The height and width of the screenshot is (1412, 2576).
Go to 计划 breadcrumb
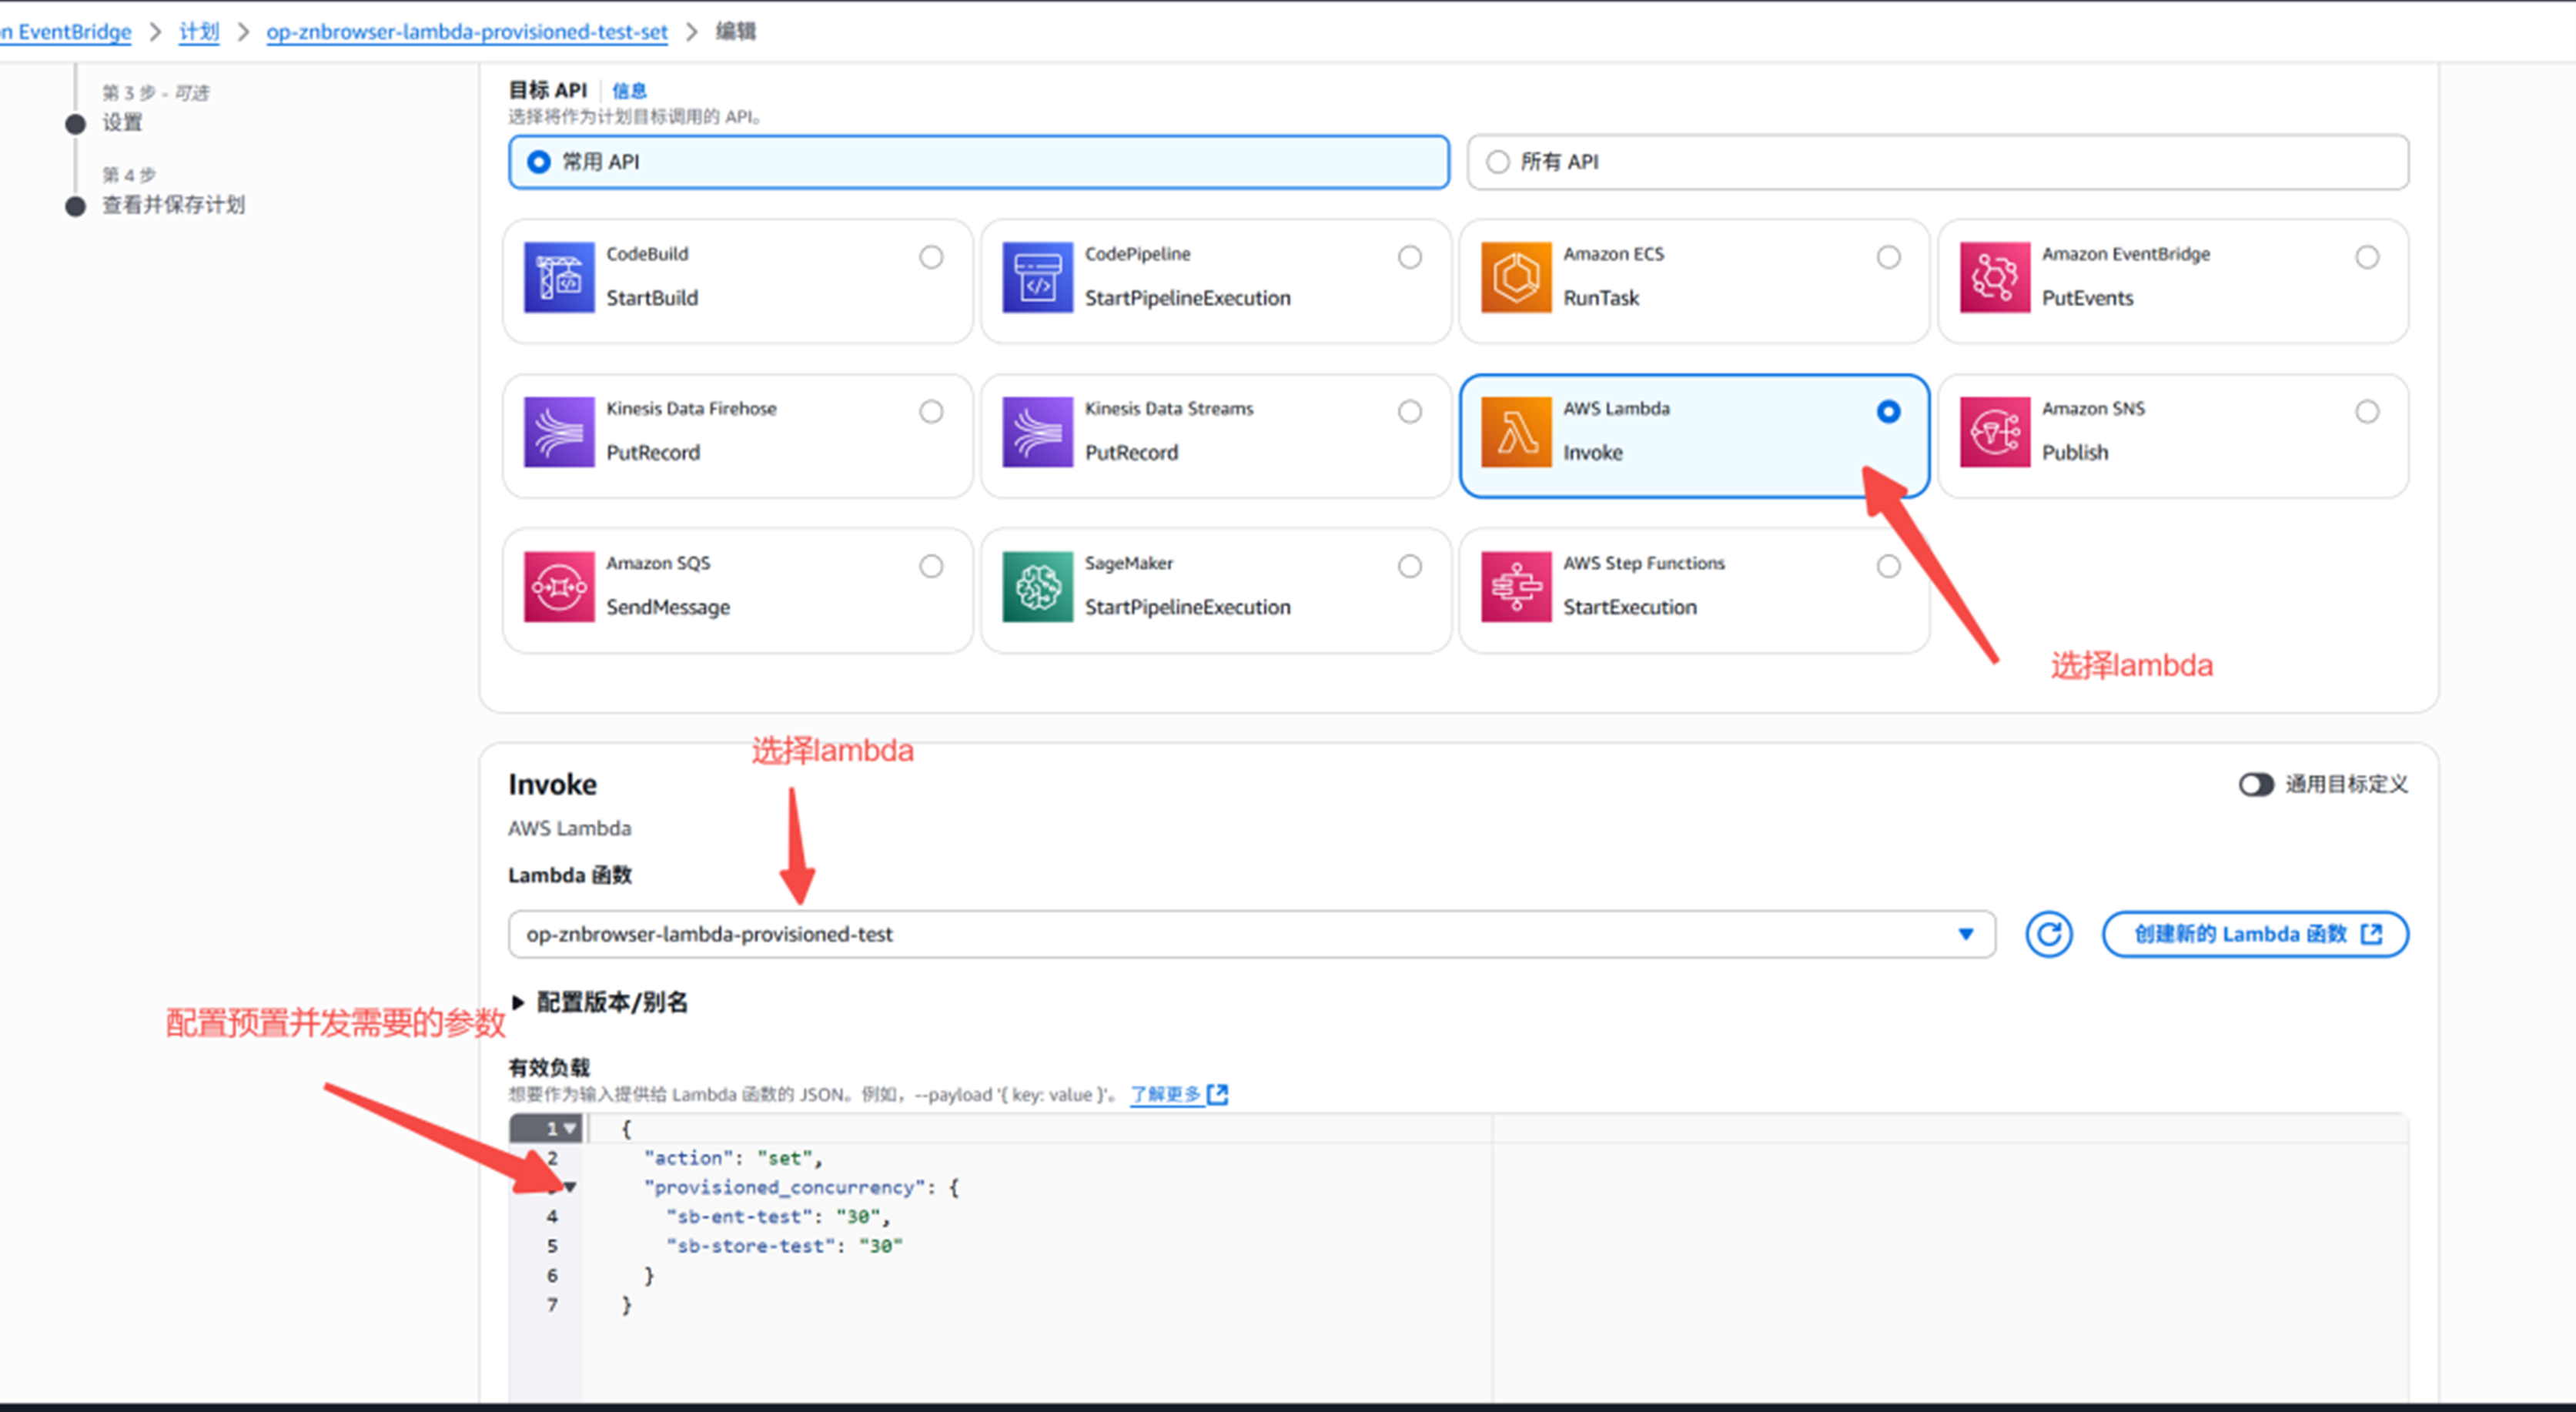click(x=198, y=31)
